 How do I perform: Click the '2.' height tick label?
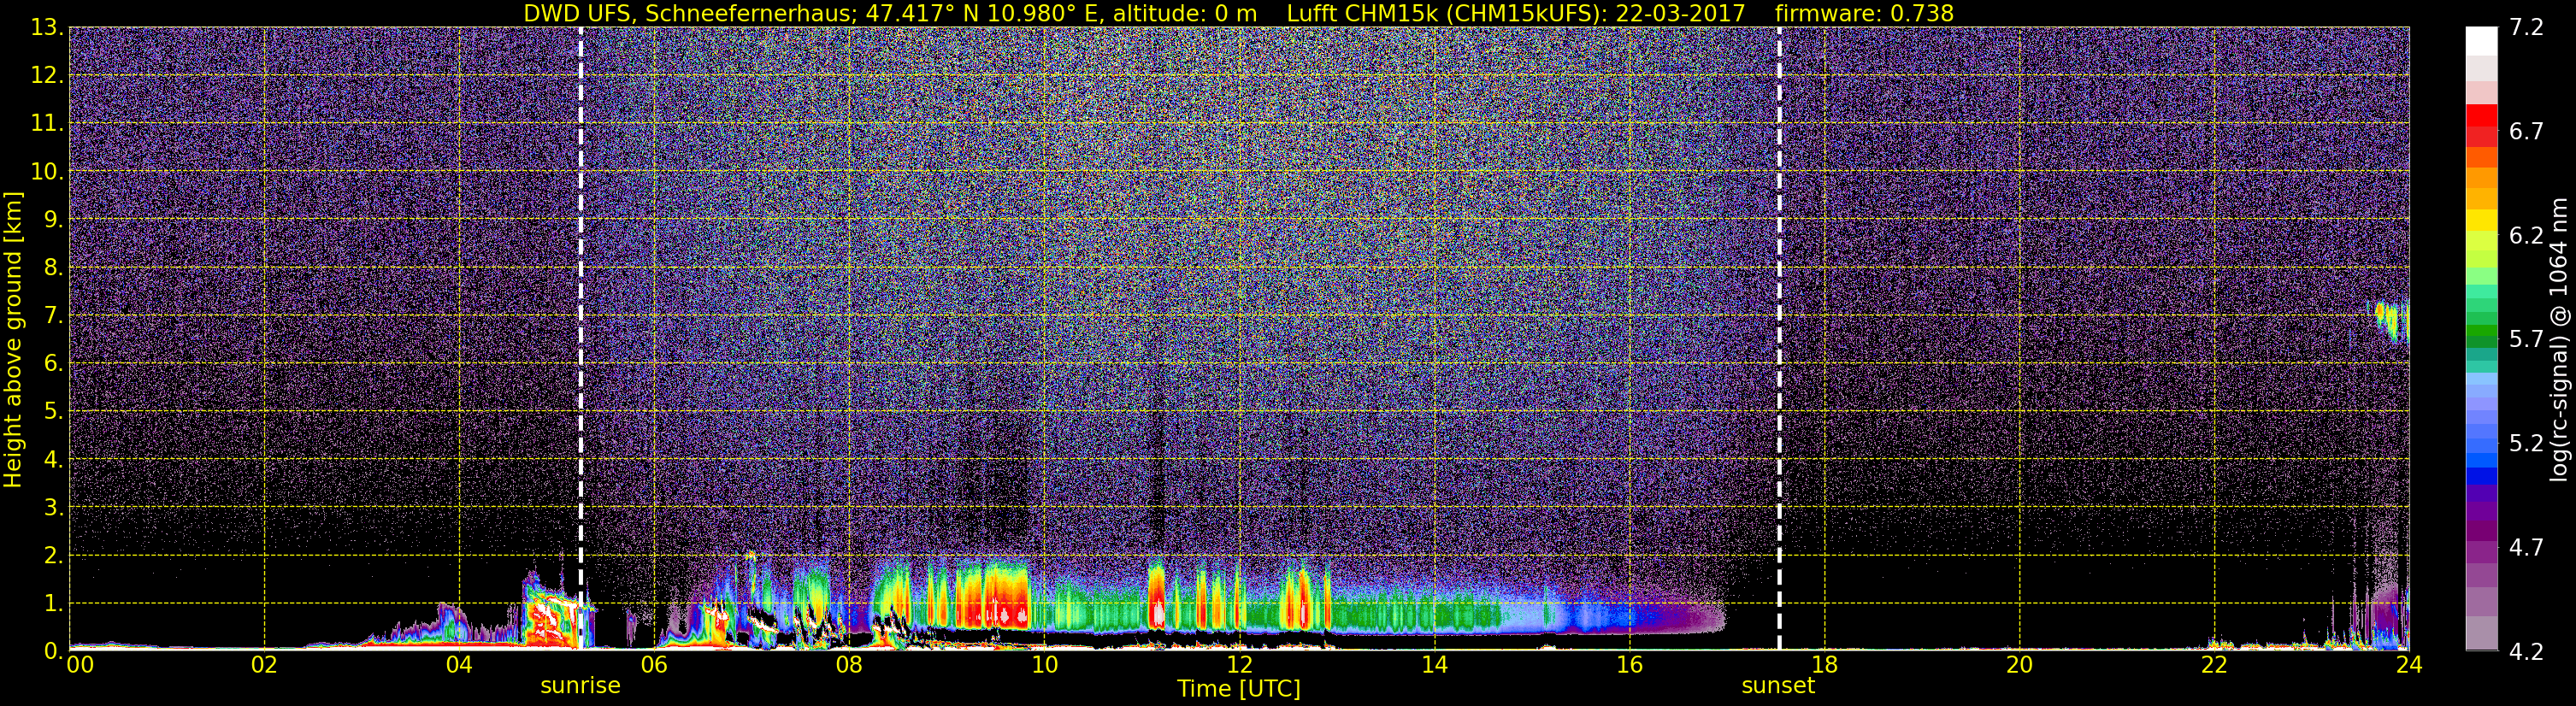point(52,555)
